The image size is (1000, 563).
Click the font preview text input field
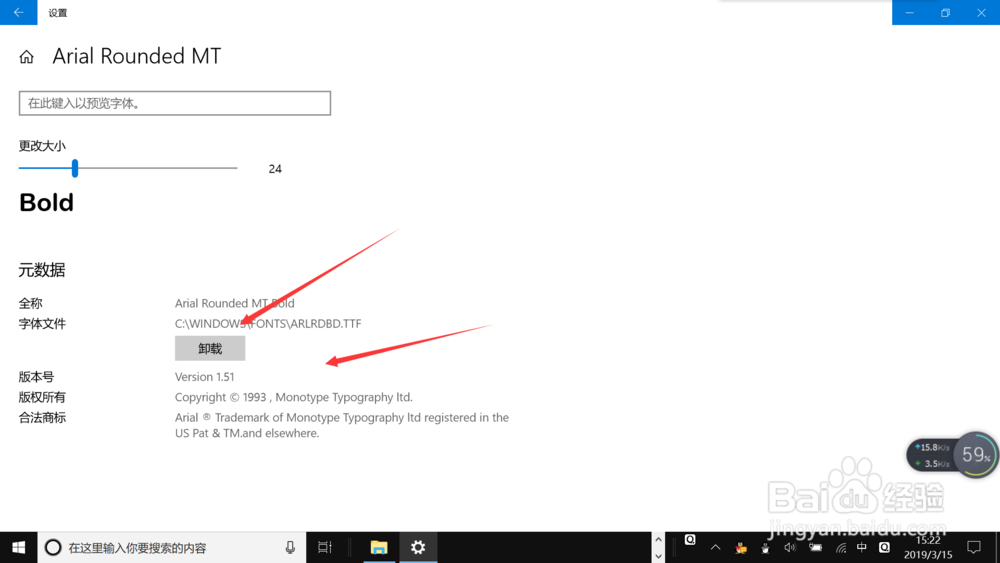(x=175, y=103)
